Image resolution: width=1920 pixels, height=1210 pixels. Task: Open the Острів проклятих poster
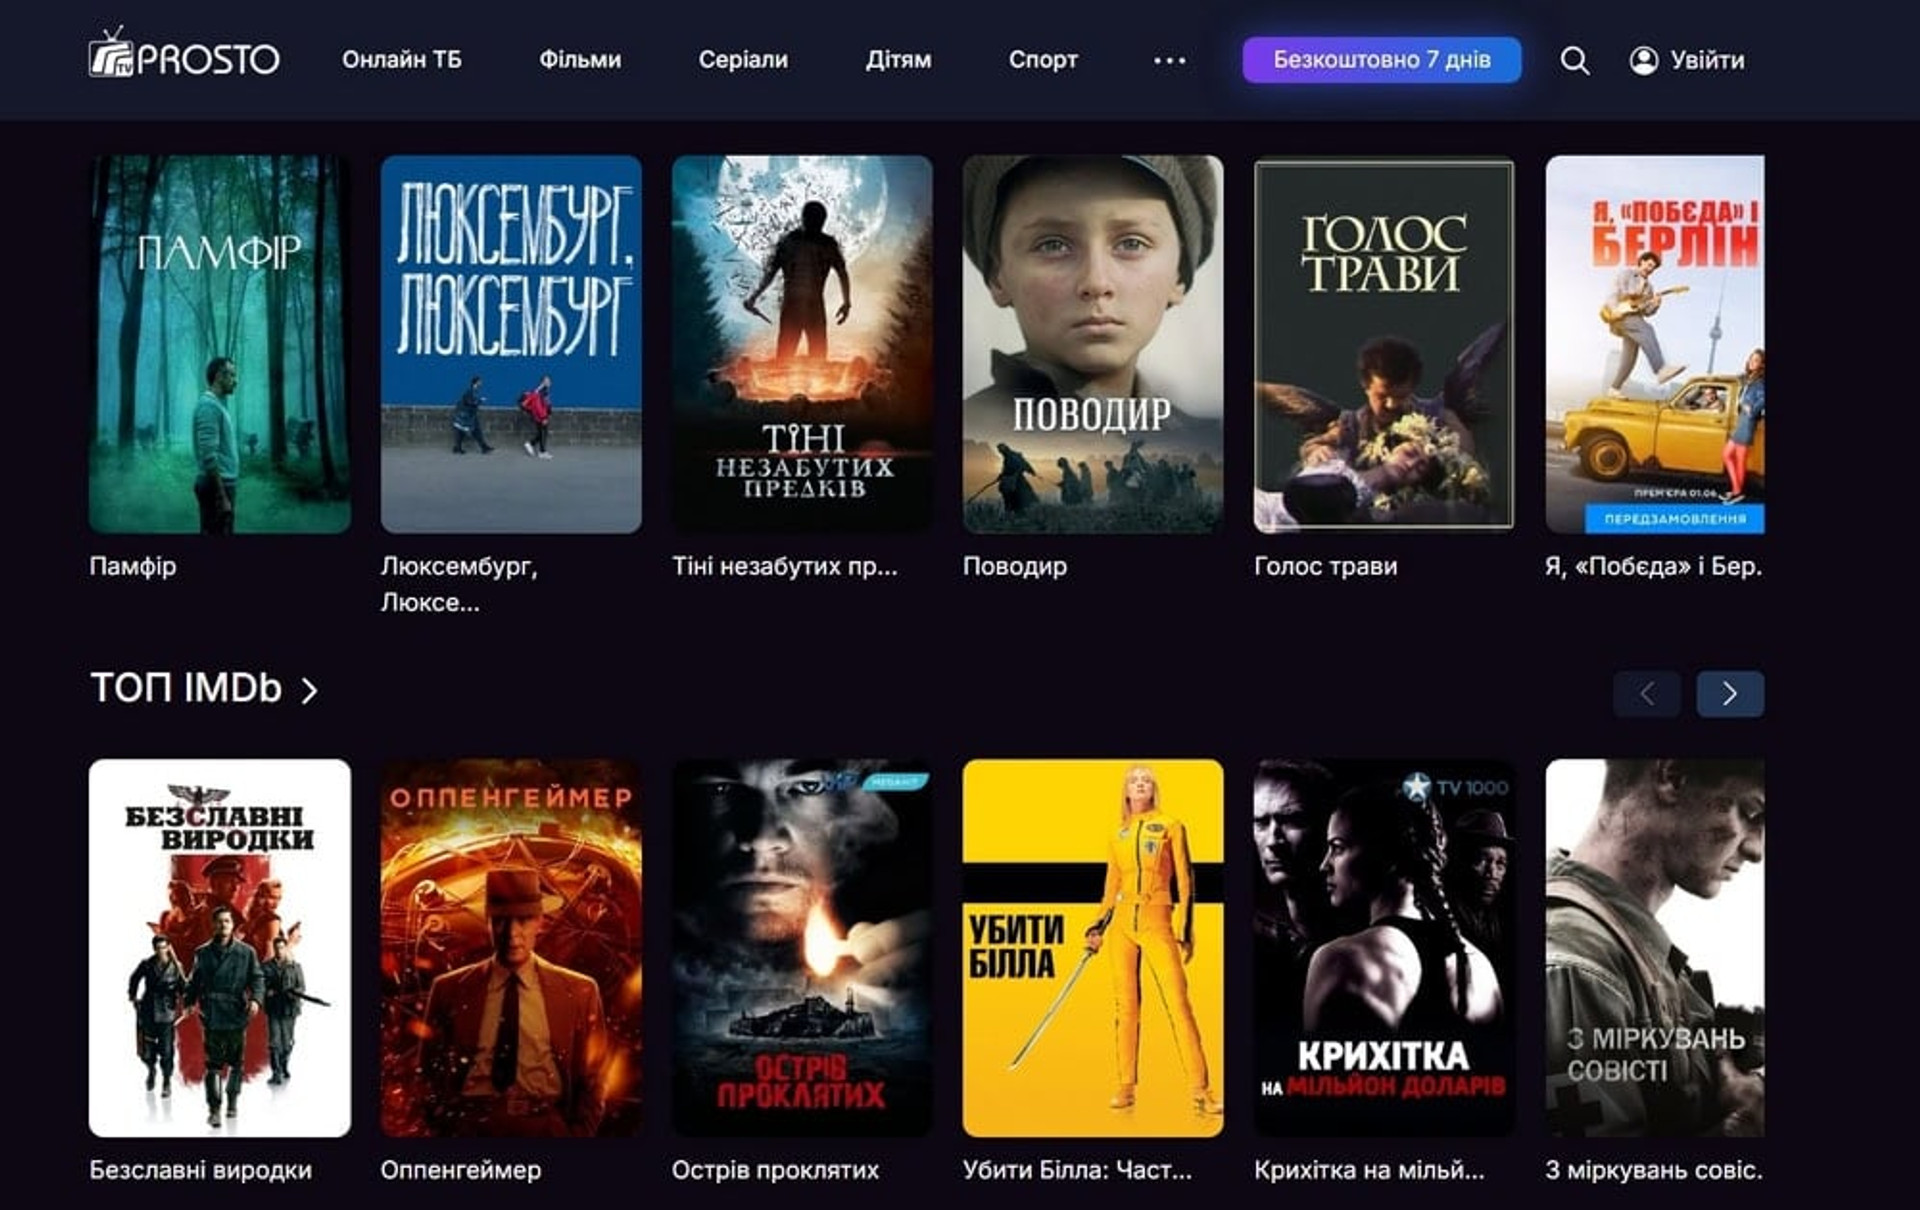pyautogui.click(x=802, y=948)
